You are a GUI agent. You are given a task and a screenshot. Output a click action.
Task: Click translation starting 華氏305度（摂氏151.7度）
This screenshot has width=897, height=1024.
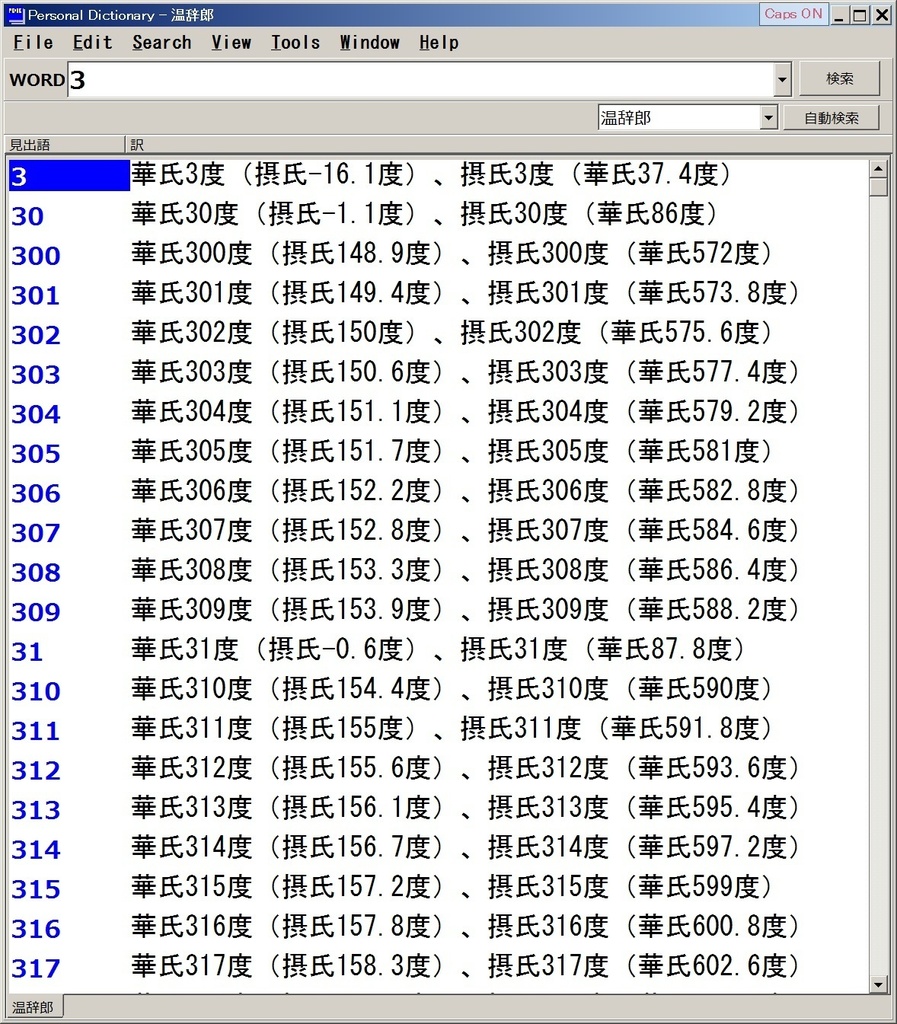pos(452,451)
